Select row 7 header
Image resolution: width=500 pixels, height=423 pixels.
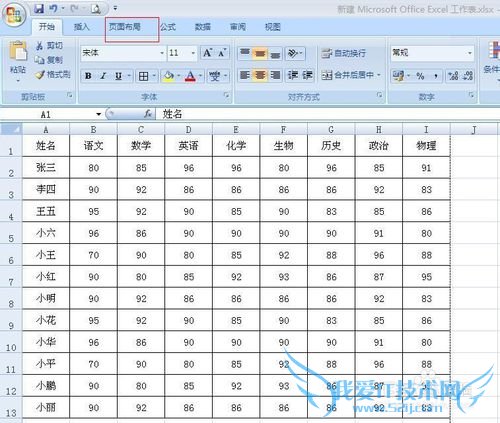coord(11,277)
